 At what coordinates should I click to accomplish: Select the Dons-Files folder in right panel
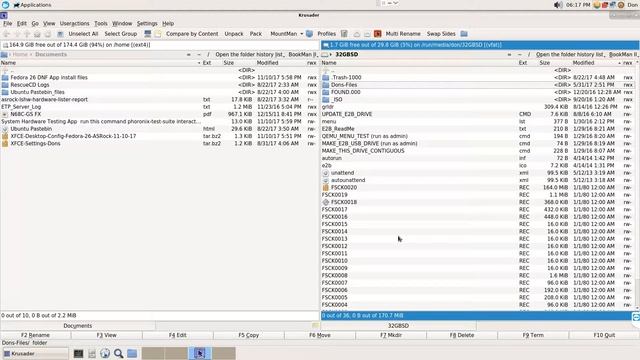click(x=478, y=85)
